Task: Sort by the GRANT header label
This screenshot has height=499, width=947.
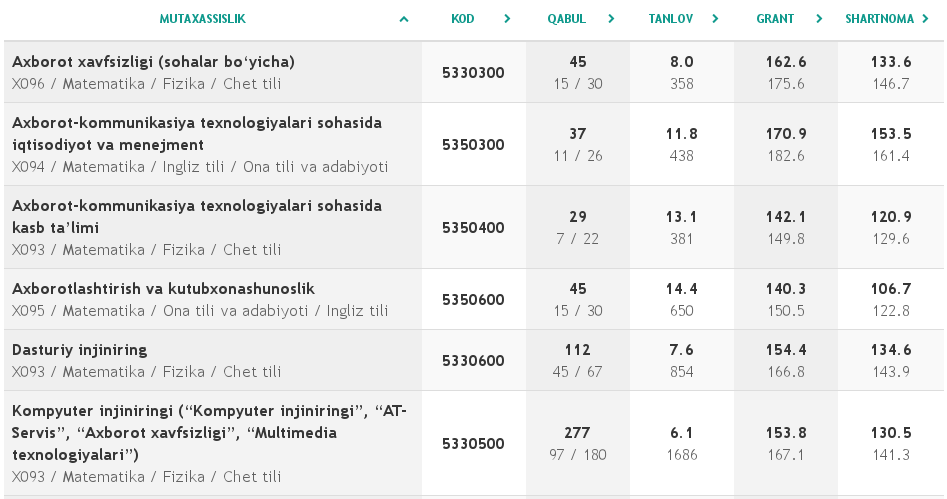Action: tap(776, 19)
